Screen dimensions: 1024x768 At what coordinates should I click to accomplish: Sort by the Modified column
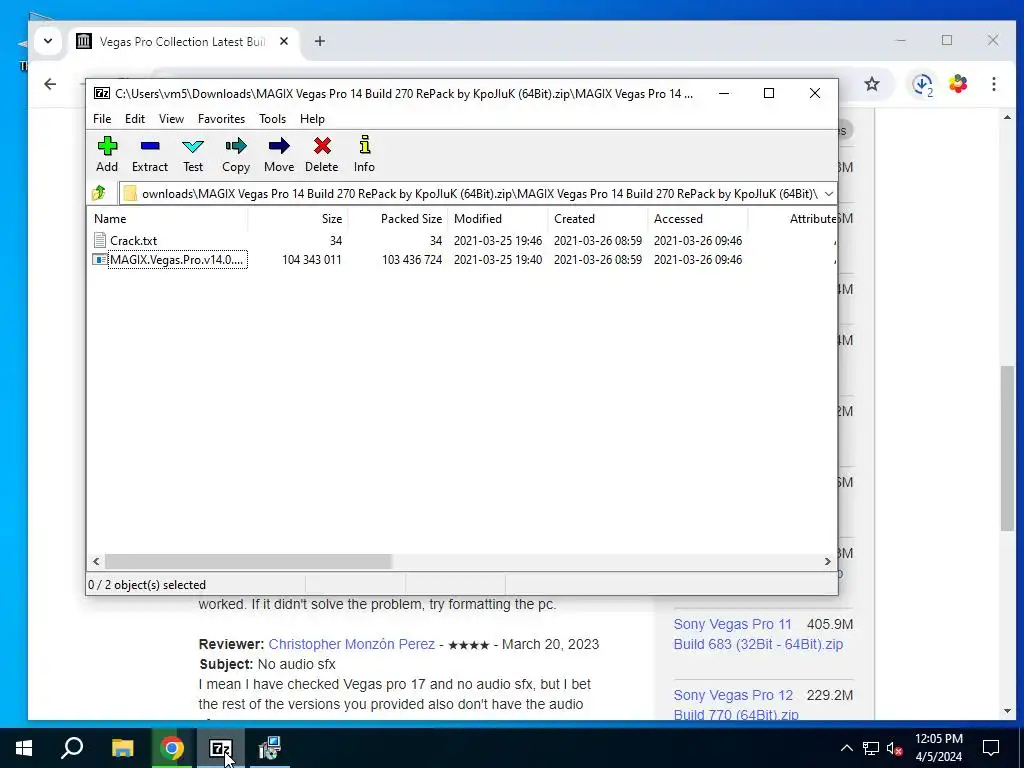[498, 219]
